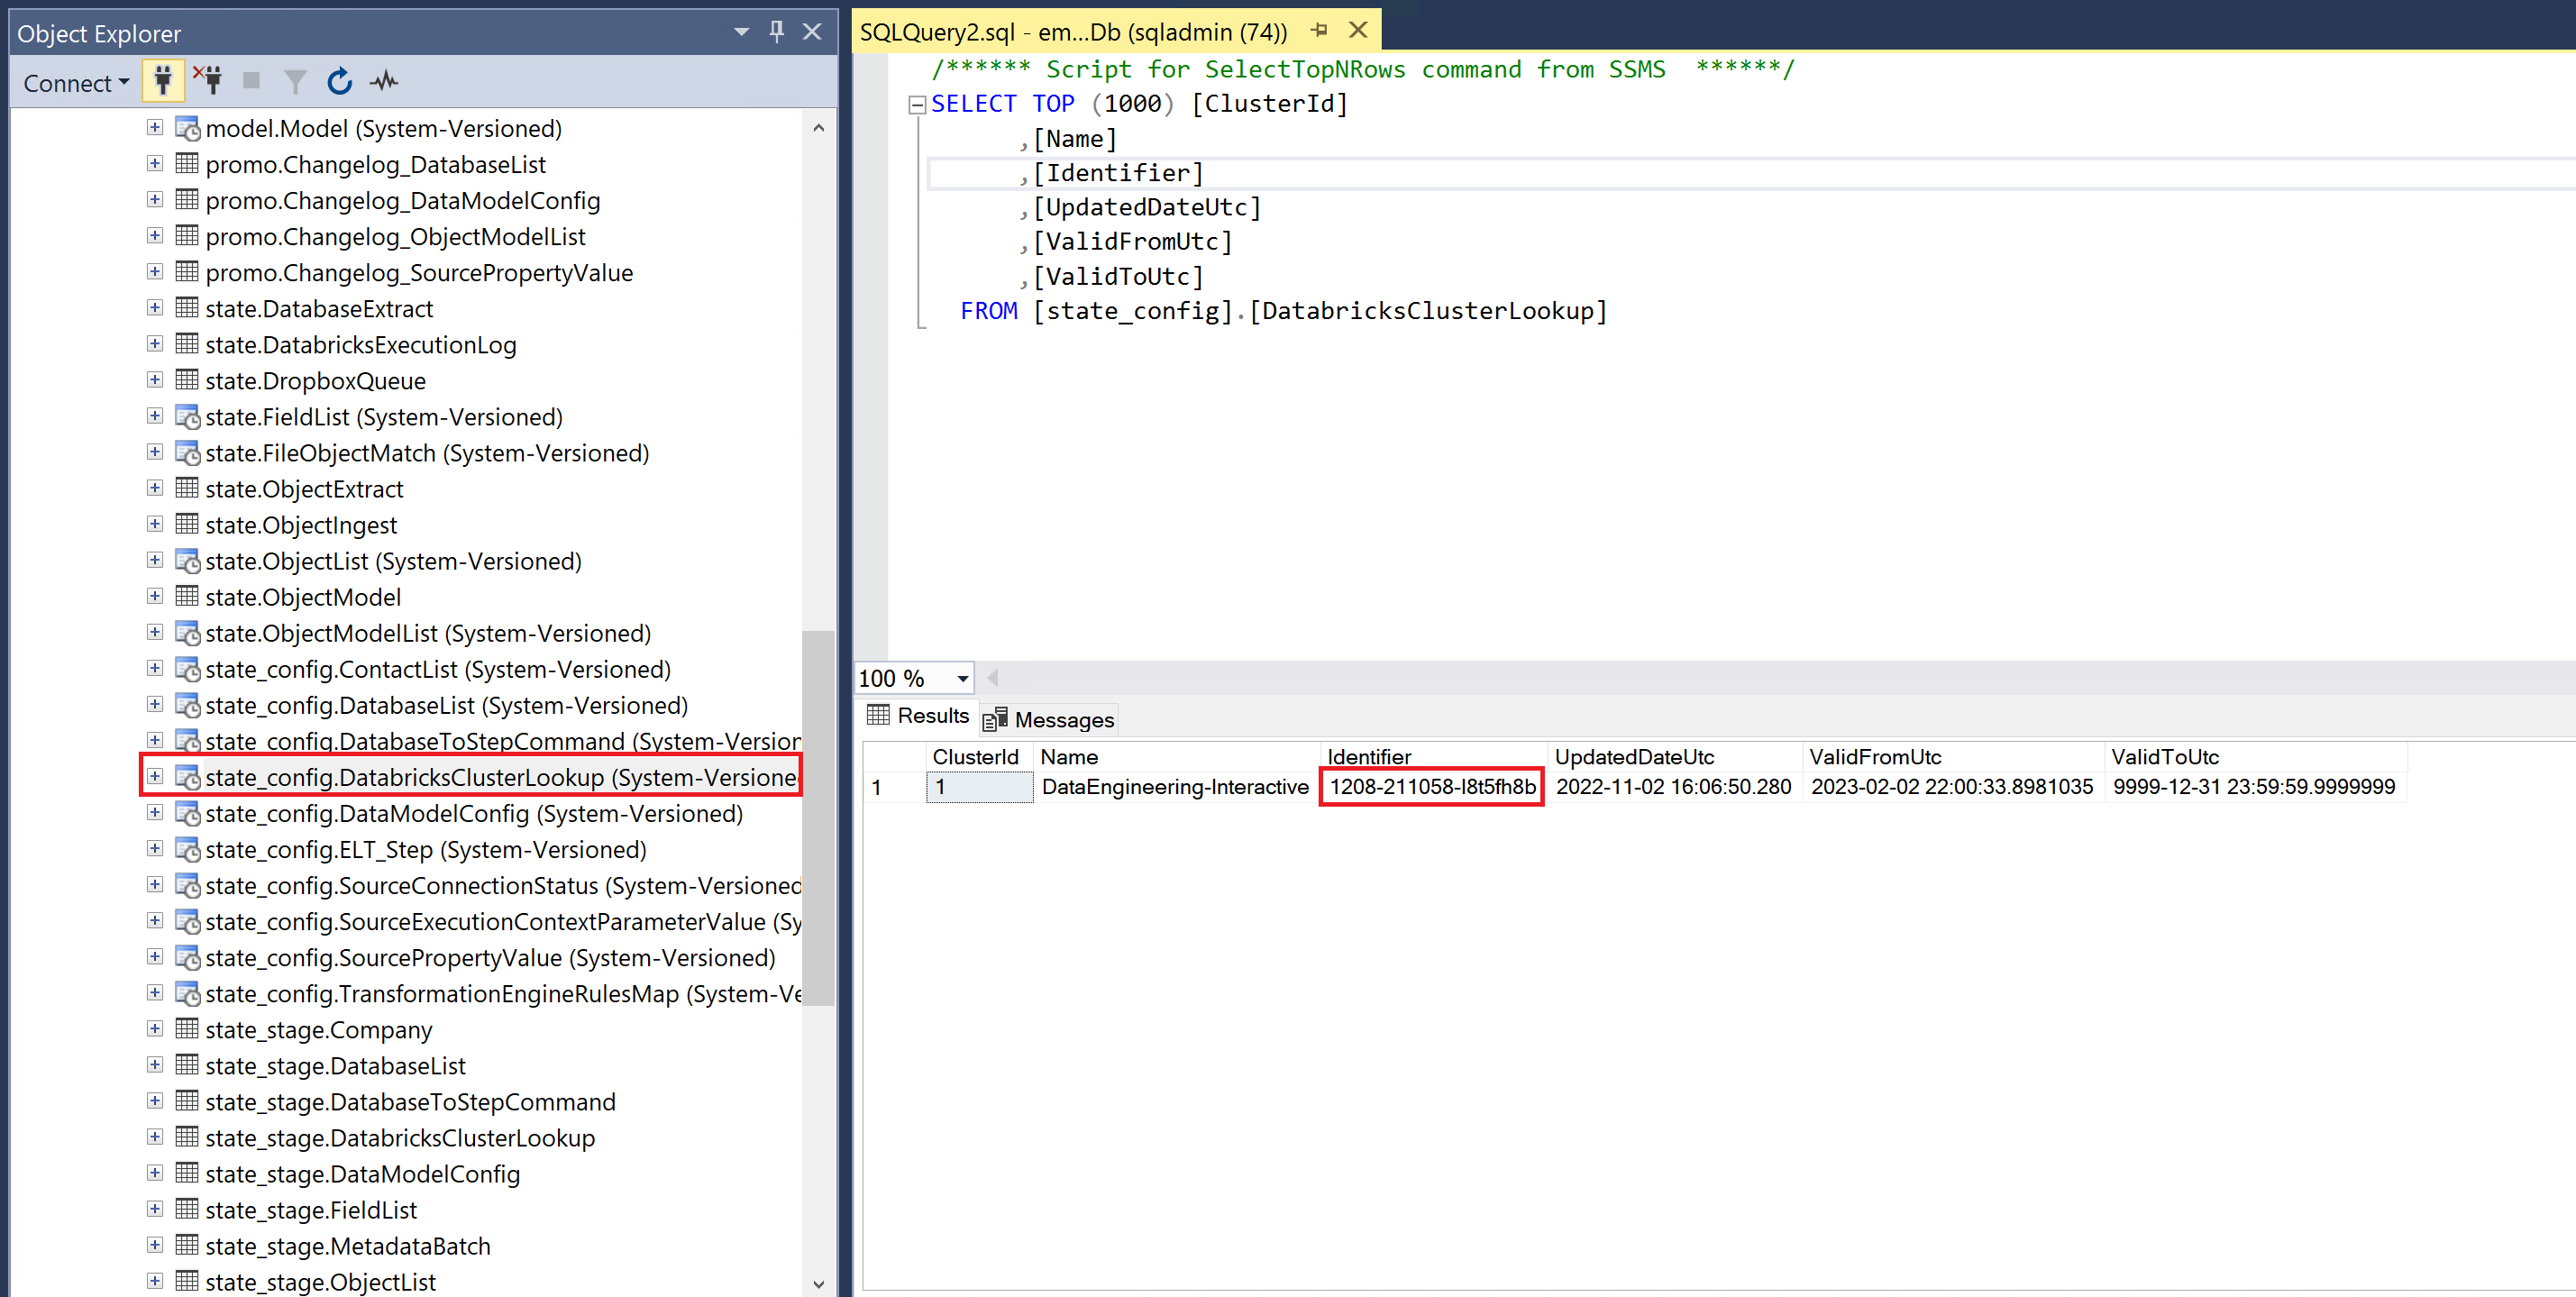Select the Results tab
2576x1297 pixels.
[918, 716]
